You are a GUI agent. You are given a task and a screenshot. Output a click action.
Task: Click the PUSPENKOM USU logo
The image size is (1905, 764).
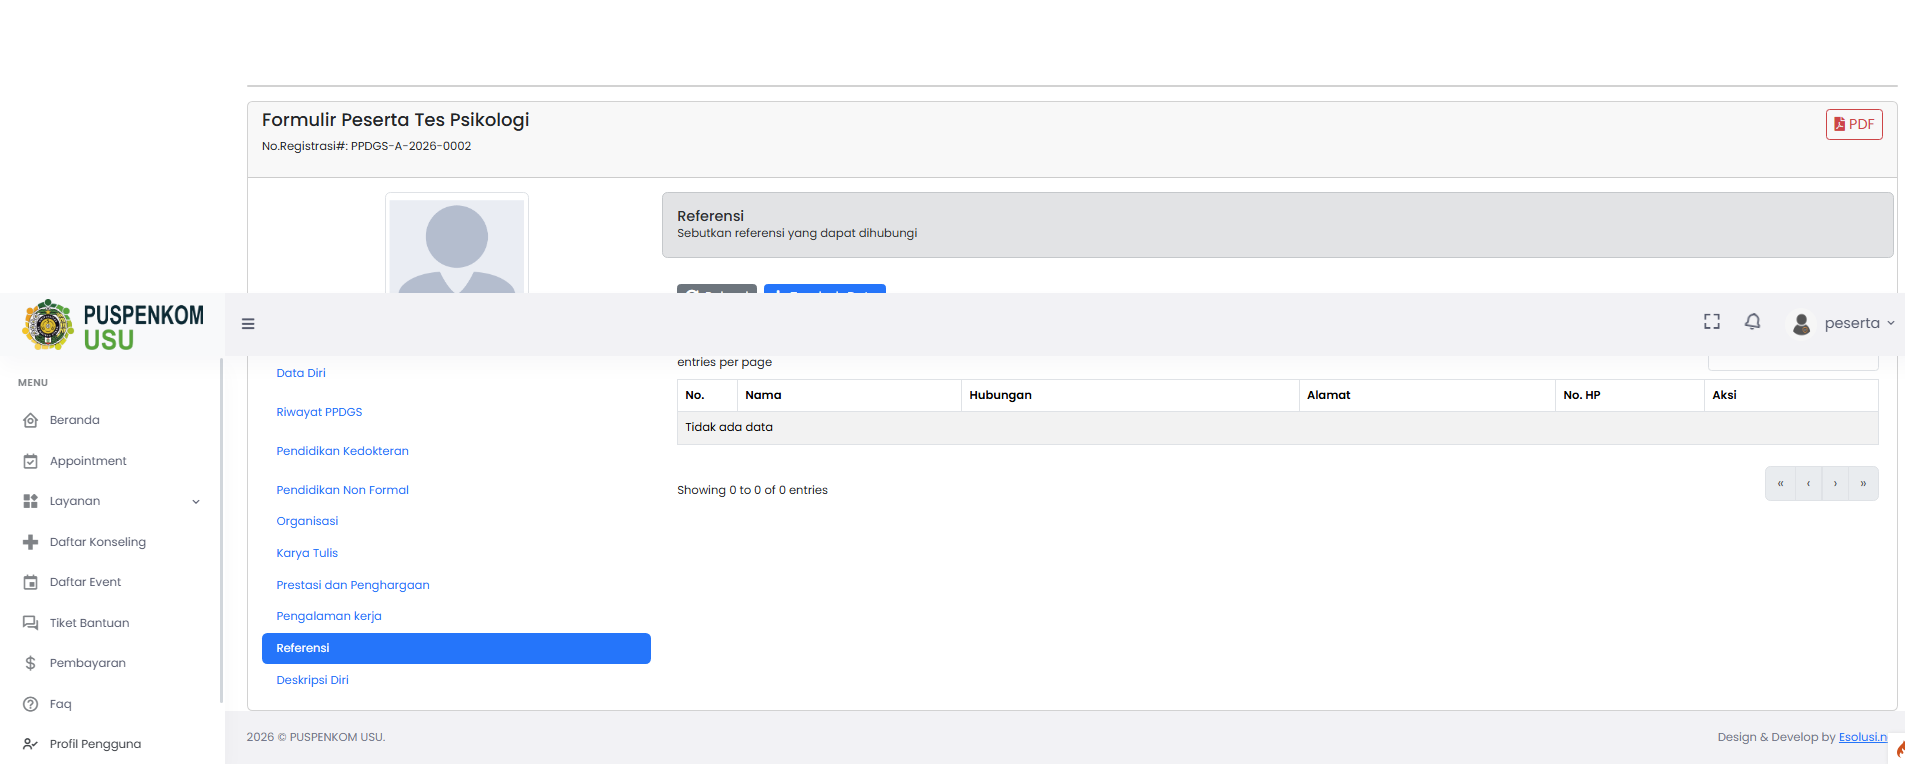pyautogui.click(x=113, y=325)
